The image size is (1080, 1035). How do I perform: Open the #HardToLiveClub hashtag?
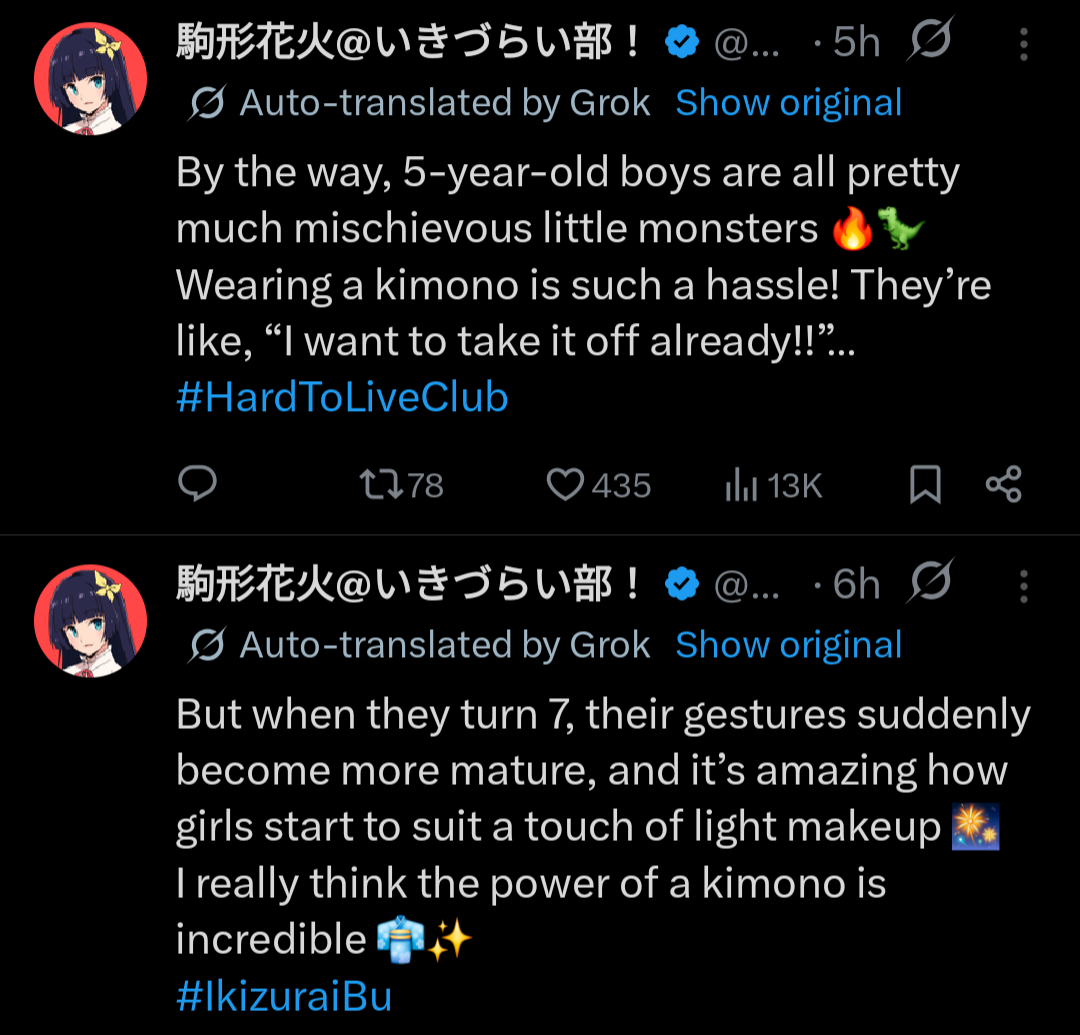click(x=342, y=398)
